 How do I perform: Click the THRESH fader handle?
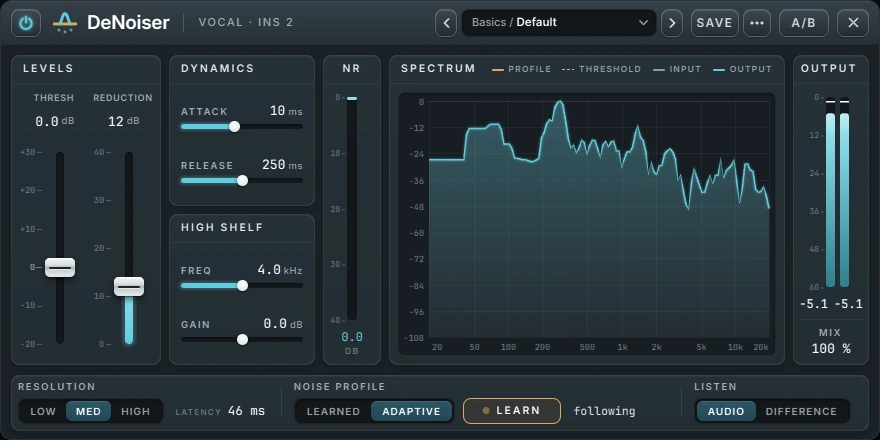point(60,268)
